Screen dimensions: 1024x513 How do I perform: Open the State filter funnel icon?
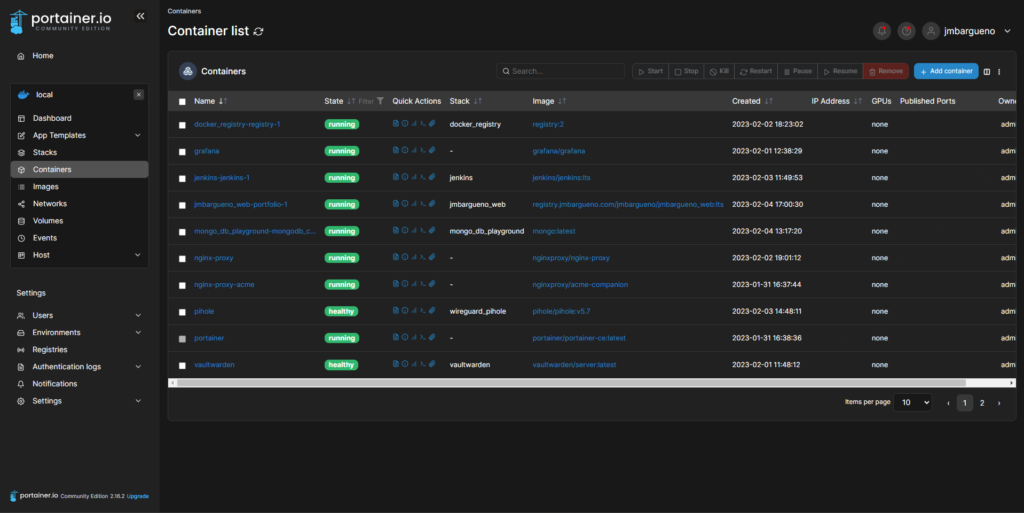(380, 101)
